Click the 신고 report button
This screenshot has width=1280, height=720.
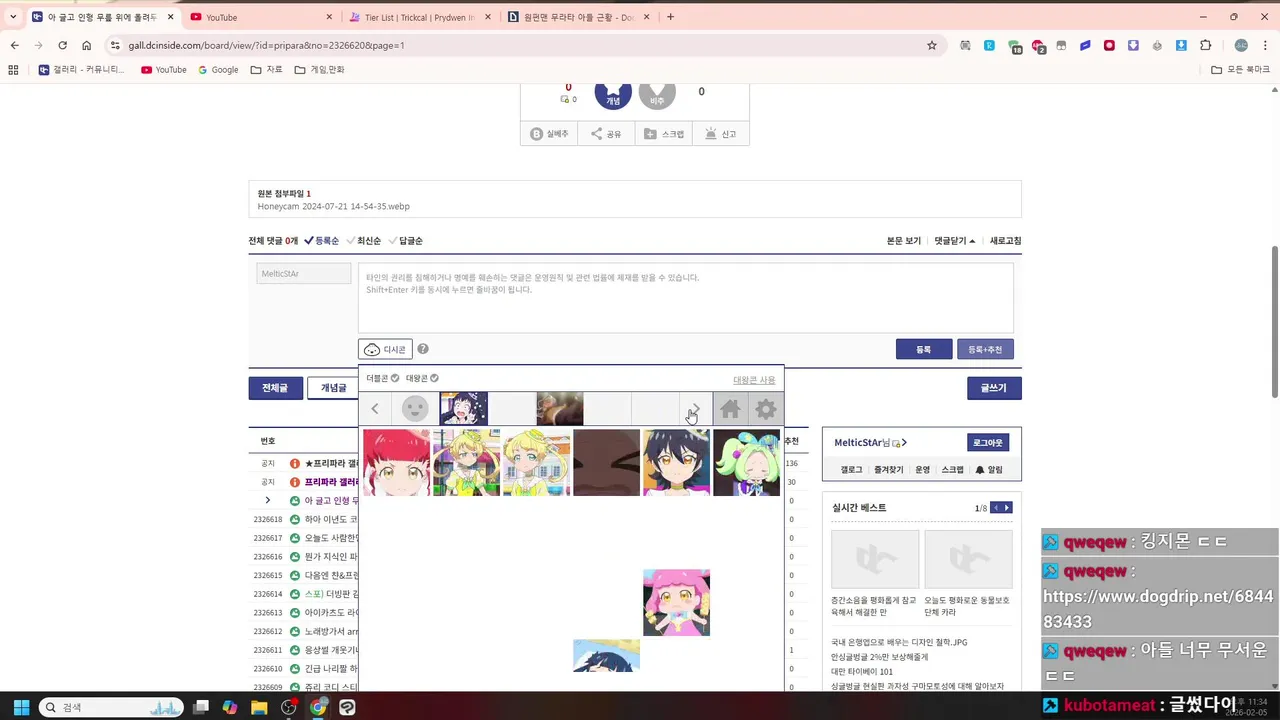pos(720,134)
